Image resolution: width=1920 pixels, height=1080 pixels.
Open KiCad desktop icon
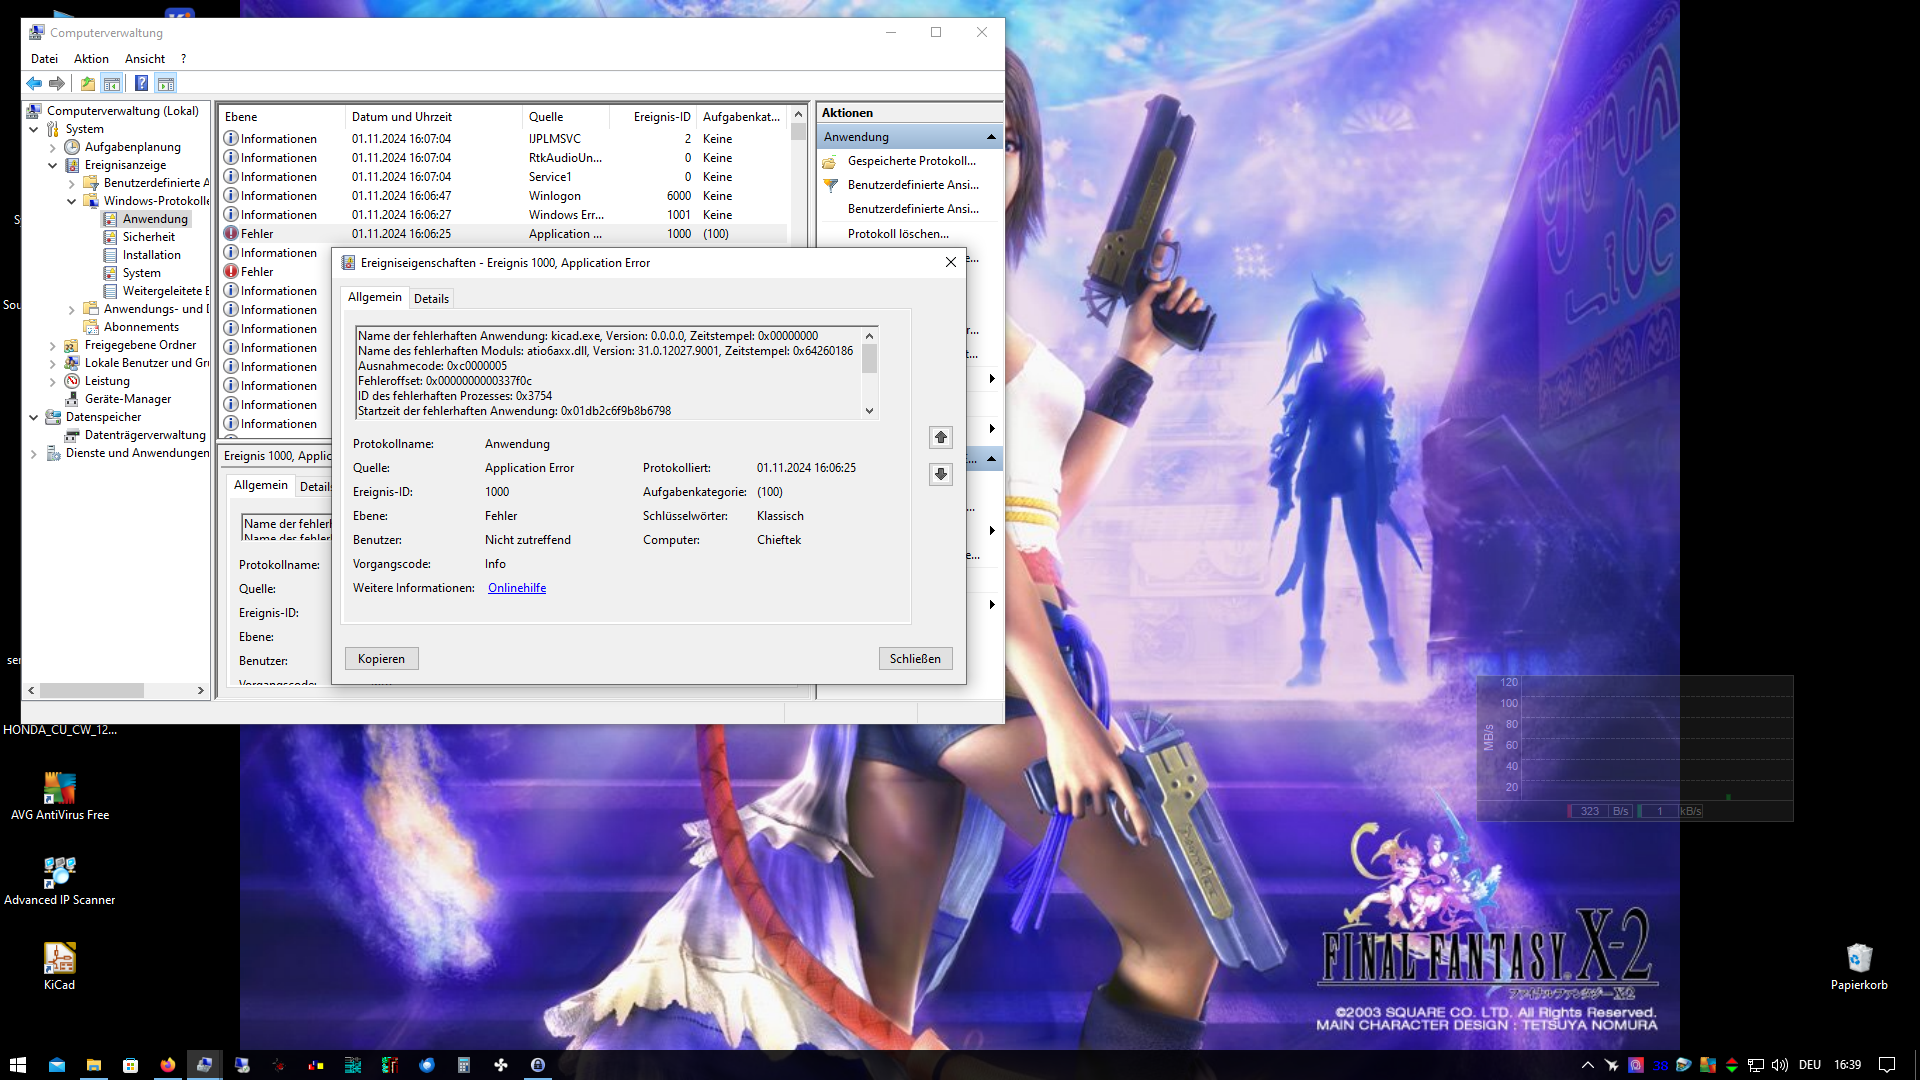[59, 966]
